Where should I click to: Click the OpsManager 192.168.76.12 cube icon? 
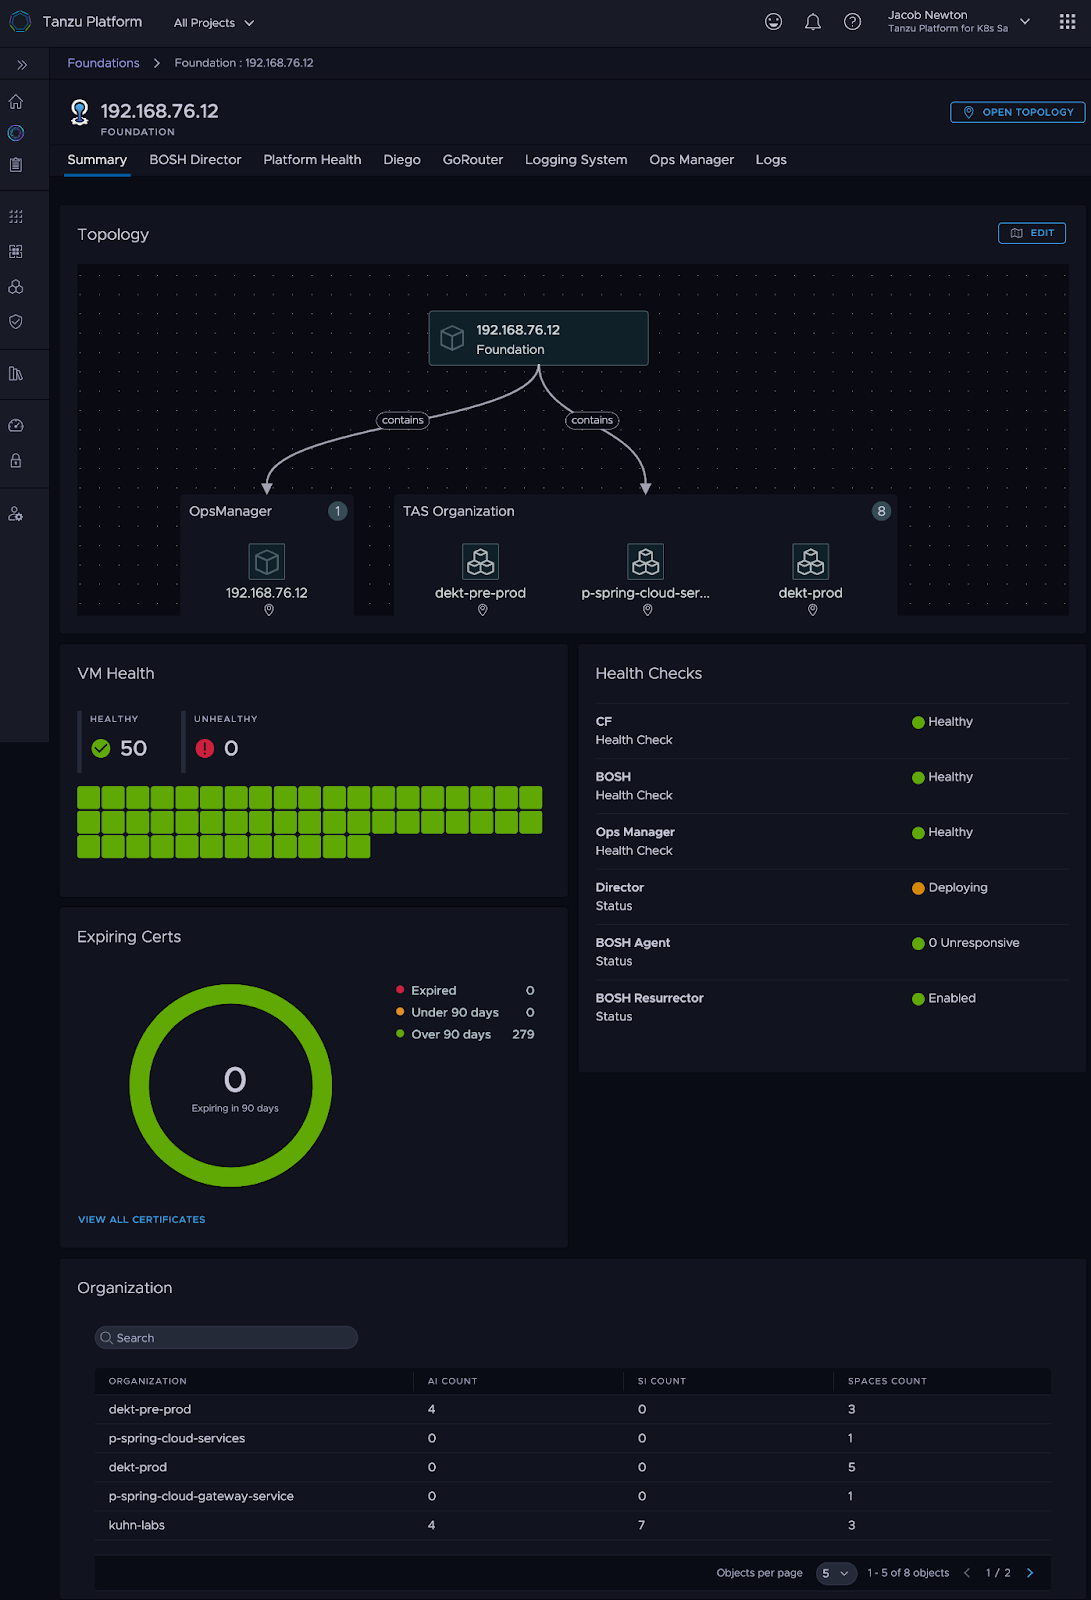tap(267, 562)
